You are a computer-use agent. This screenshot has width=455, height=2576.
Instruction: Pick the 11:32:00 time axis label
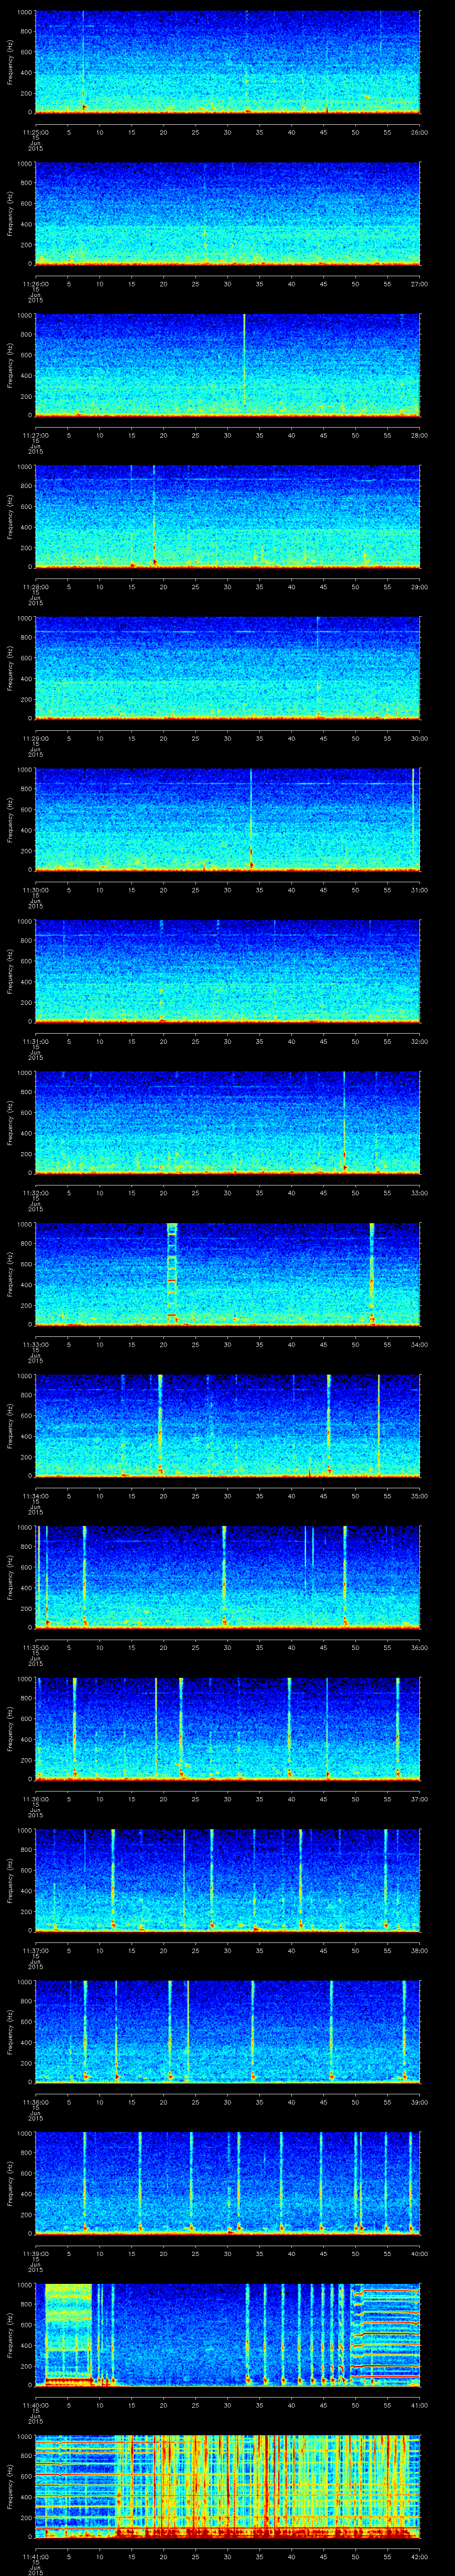pyautogui.click(x=35, y=1193)
